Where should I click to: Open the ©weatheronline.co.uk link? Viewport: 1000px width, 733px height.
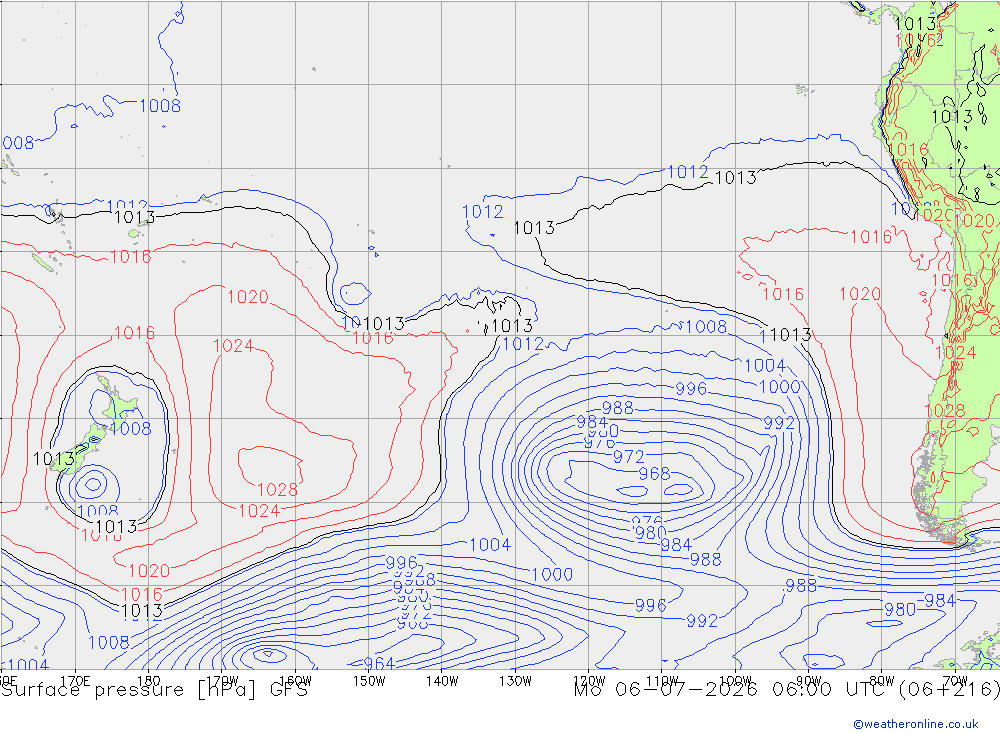tap(916, 724)
